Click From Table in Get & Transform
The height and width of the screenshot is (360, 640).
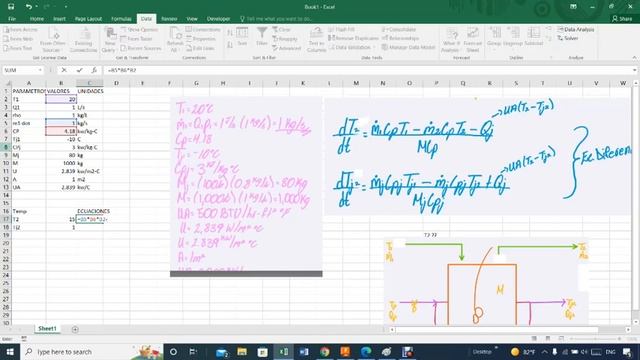pyautogui.click(x=136, y=39)
